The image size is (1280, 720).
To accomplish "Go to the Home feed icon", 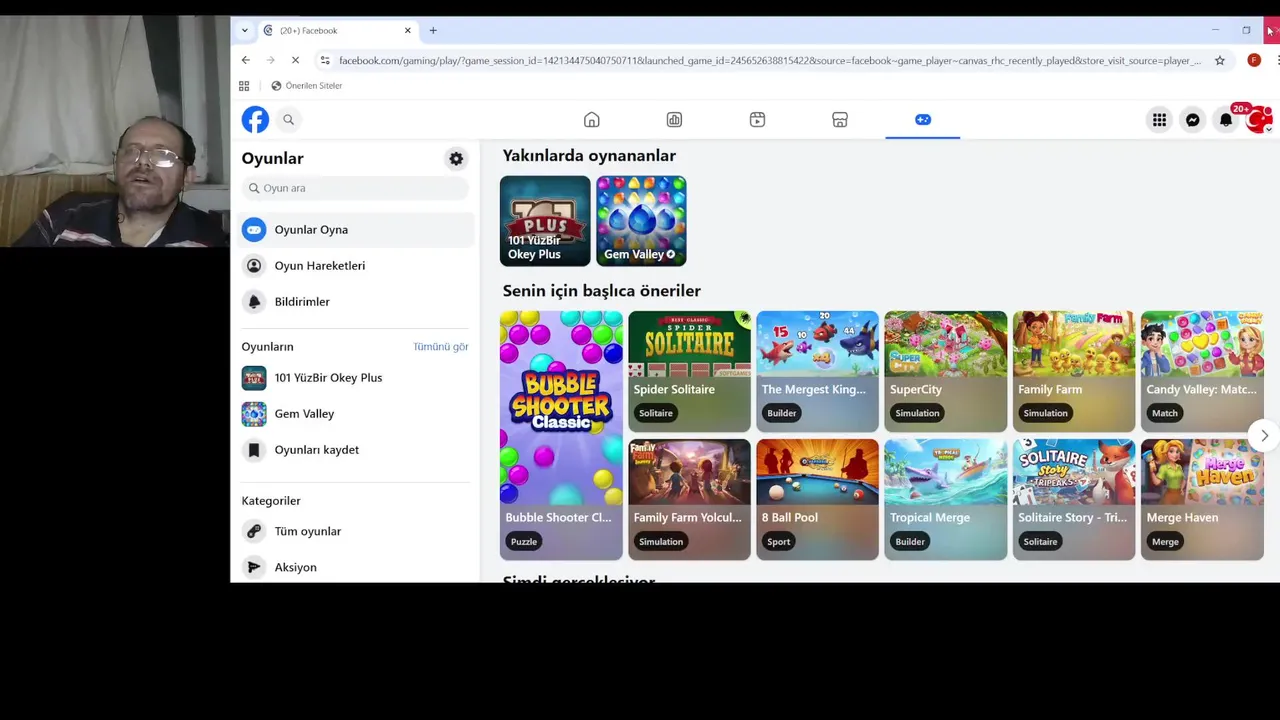I will (592, 120).
